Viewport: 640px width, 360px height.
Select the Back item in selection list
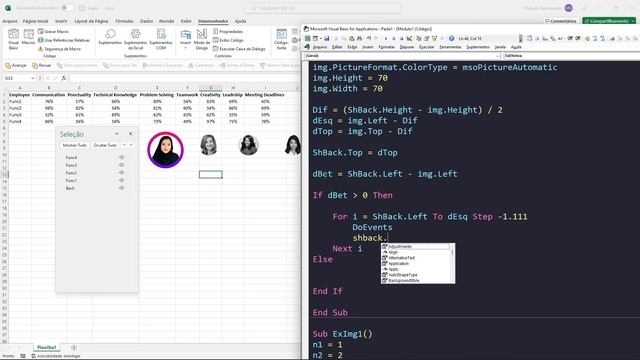tap(70, 188)
